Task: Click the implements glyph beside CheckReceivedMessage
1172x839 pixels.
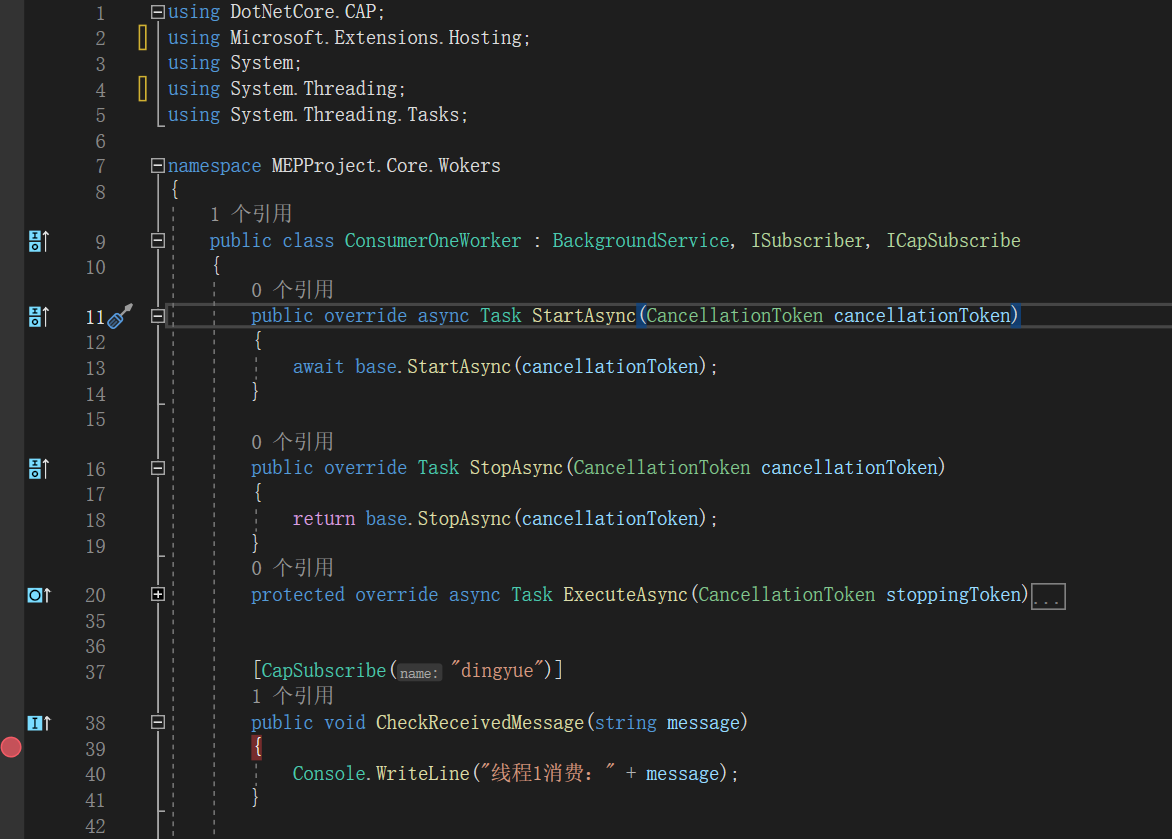Action: (33, 722)
